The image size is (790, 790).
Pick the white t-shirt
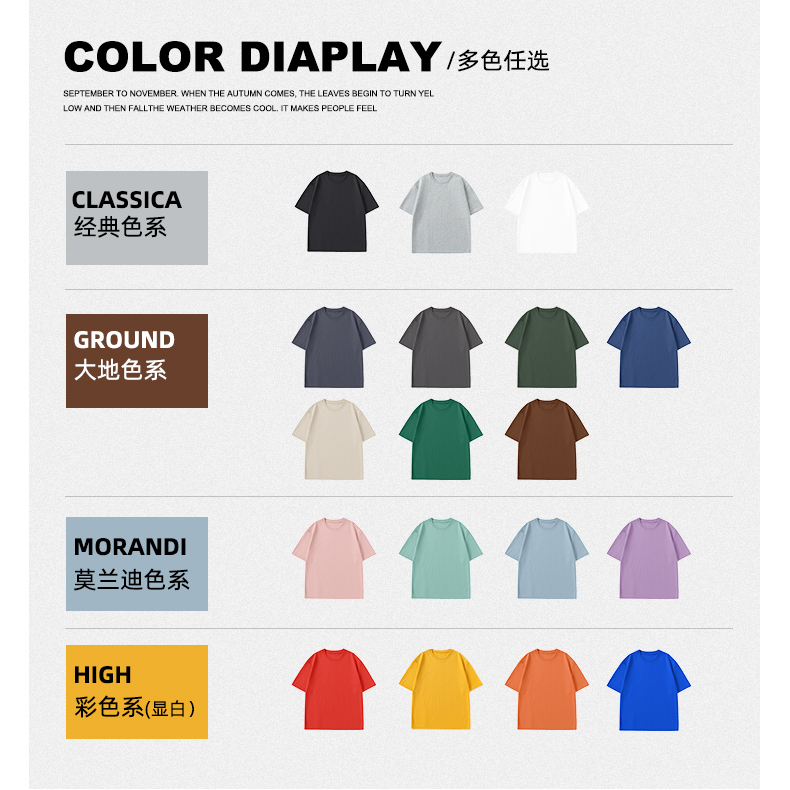pos(547,212)
